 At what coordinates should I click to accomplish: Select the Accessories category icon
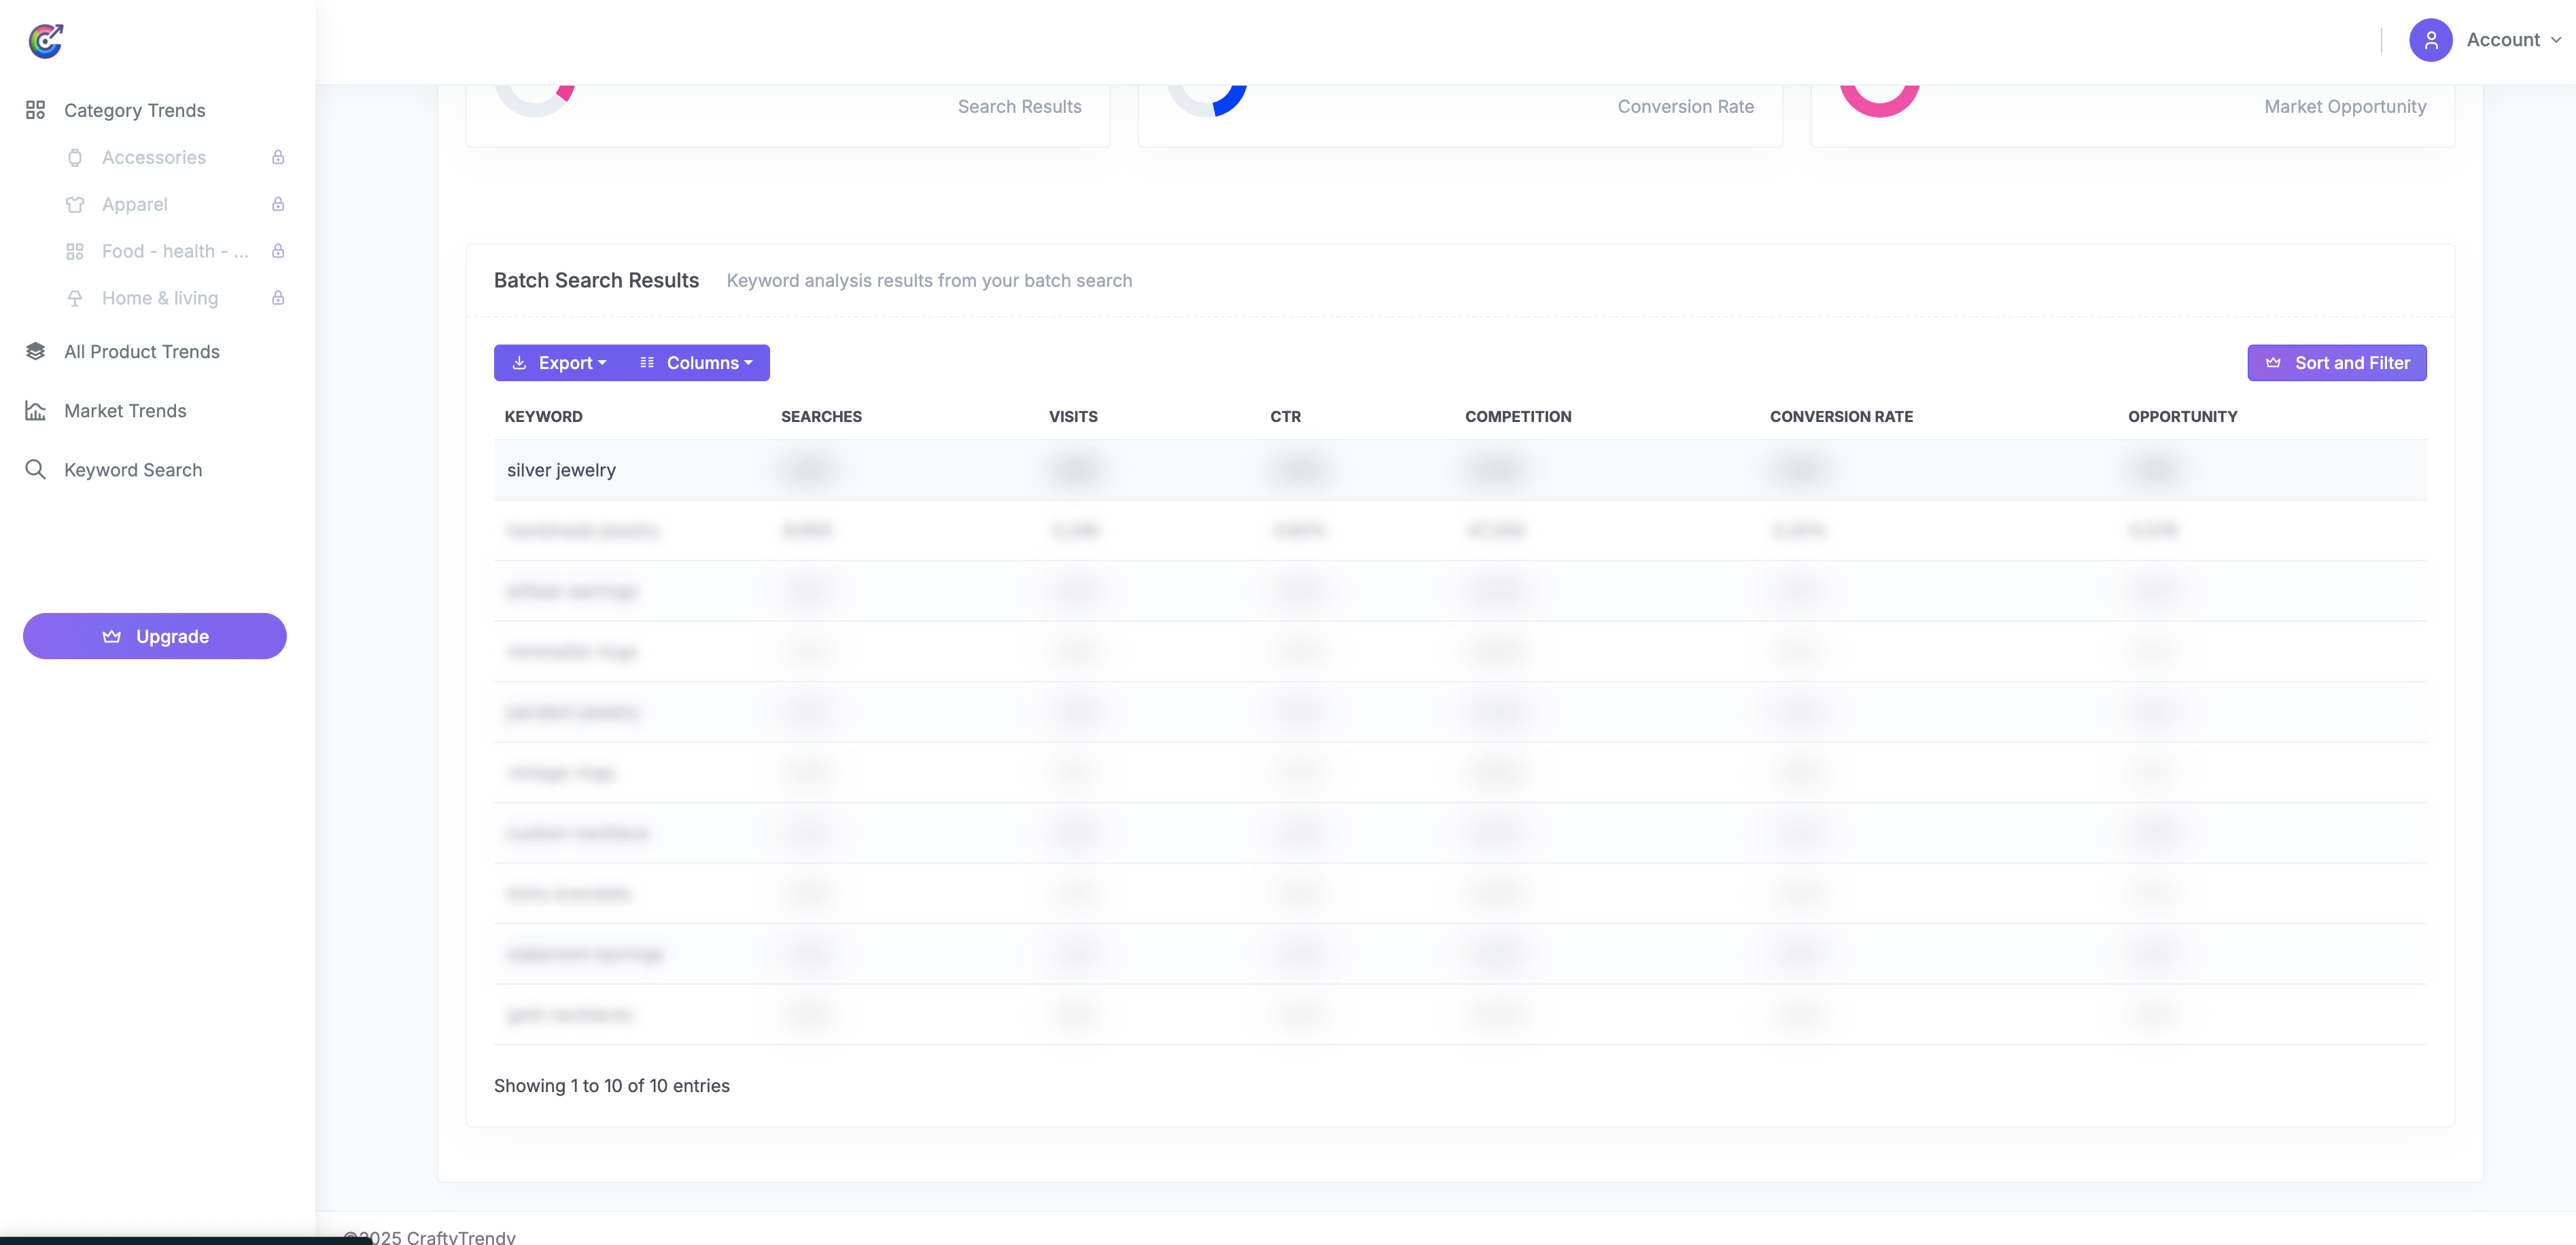click(x=75, y=157)
